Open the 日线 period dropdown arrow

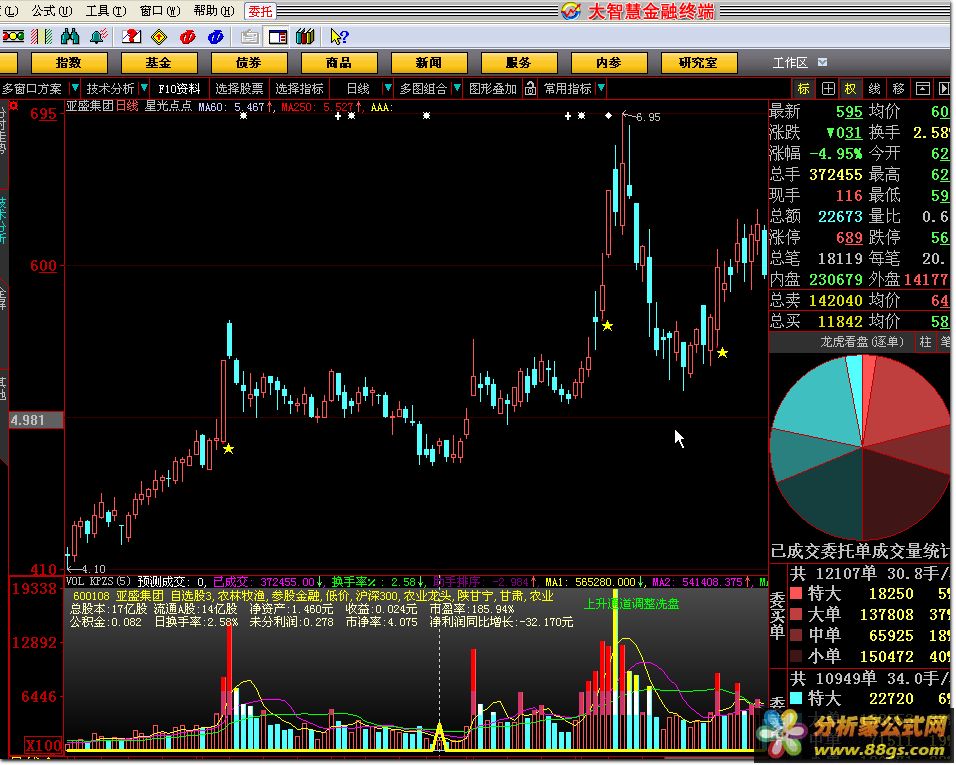pyautogui.click(x=387, y=88)
